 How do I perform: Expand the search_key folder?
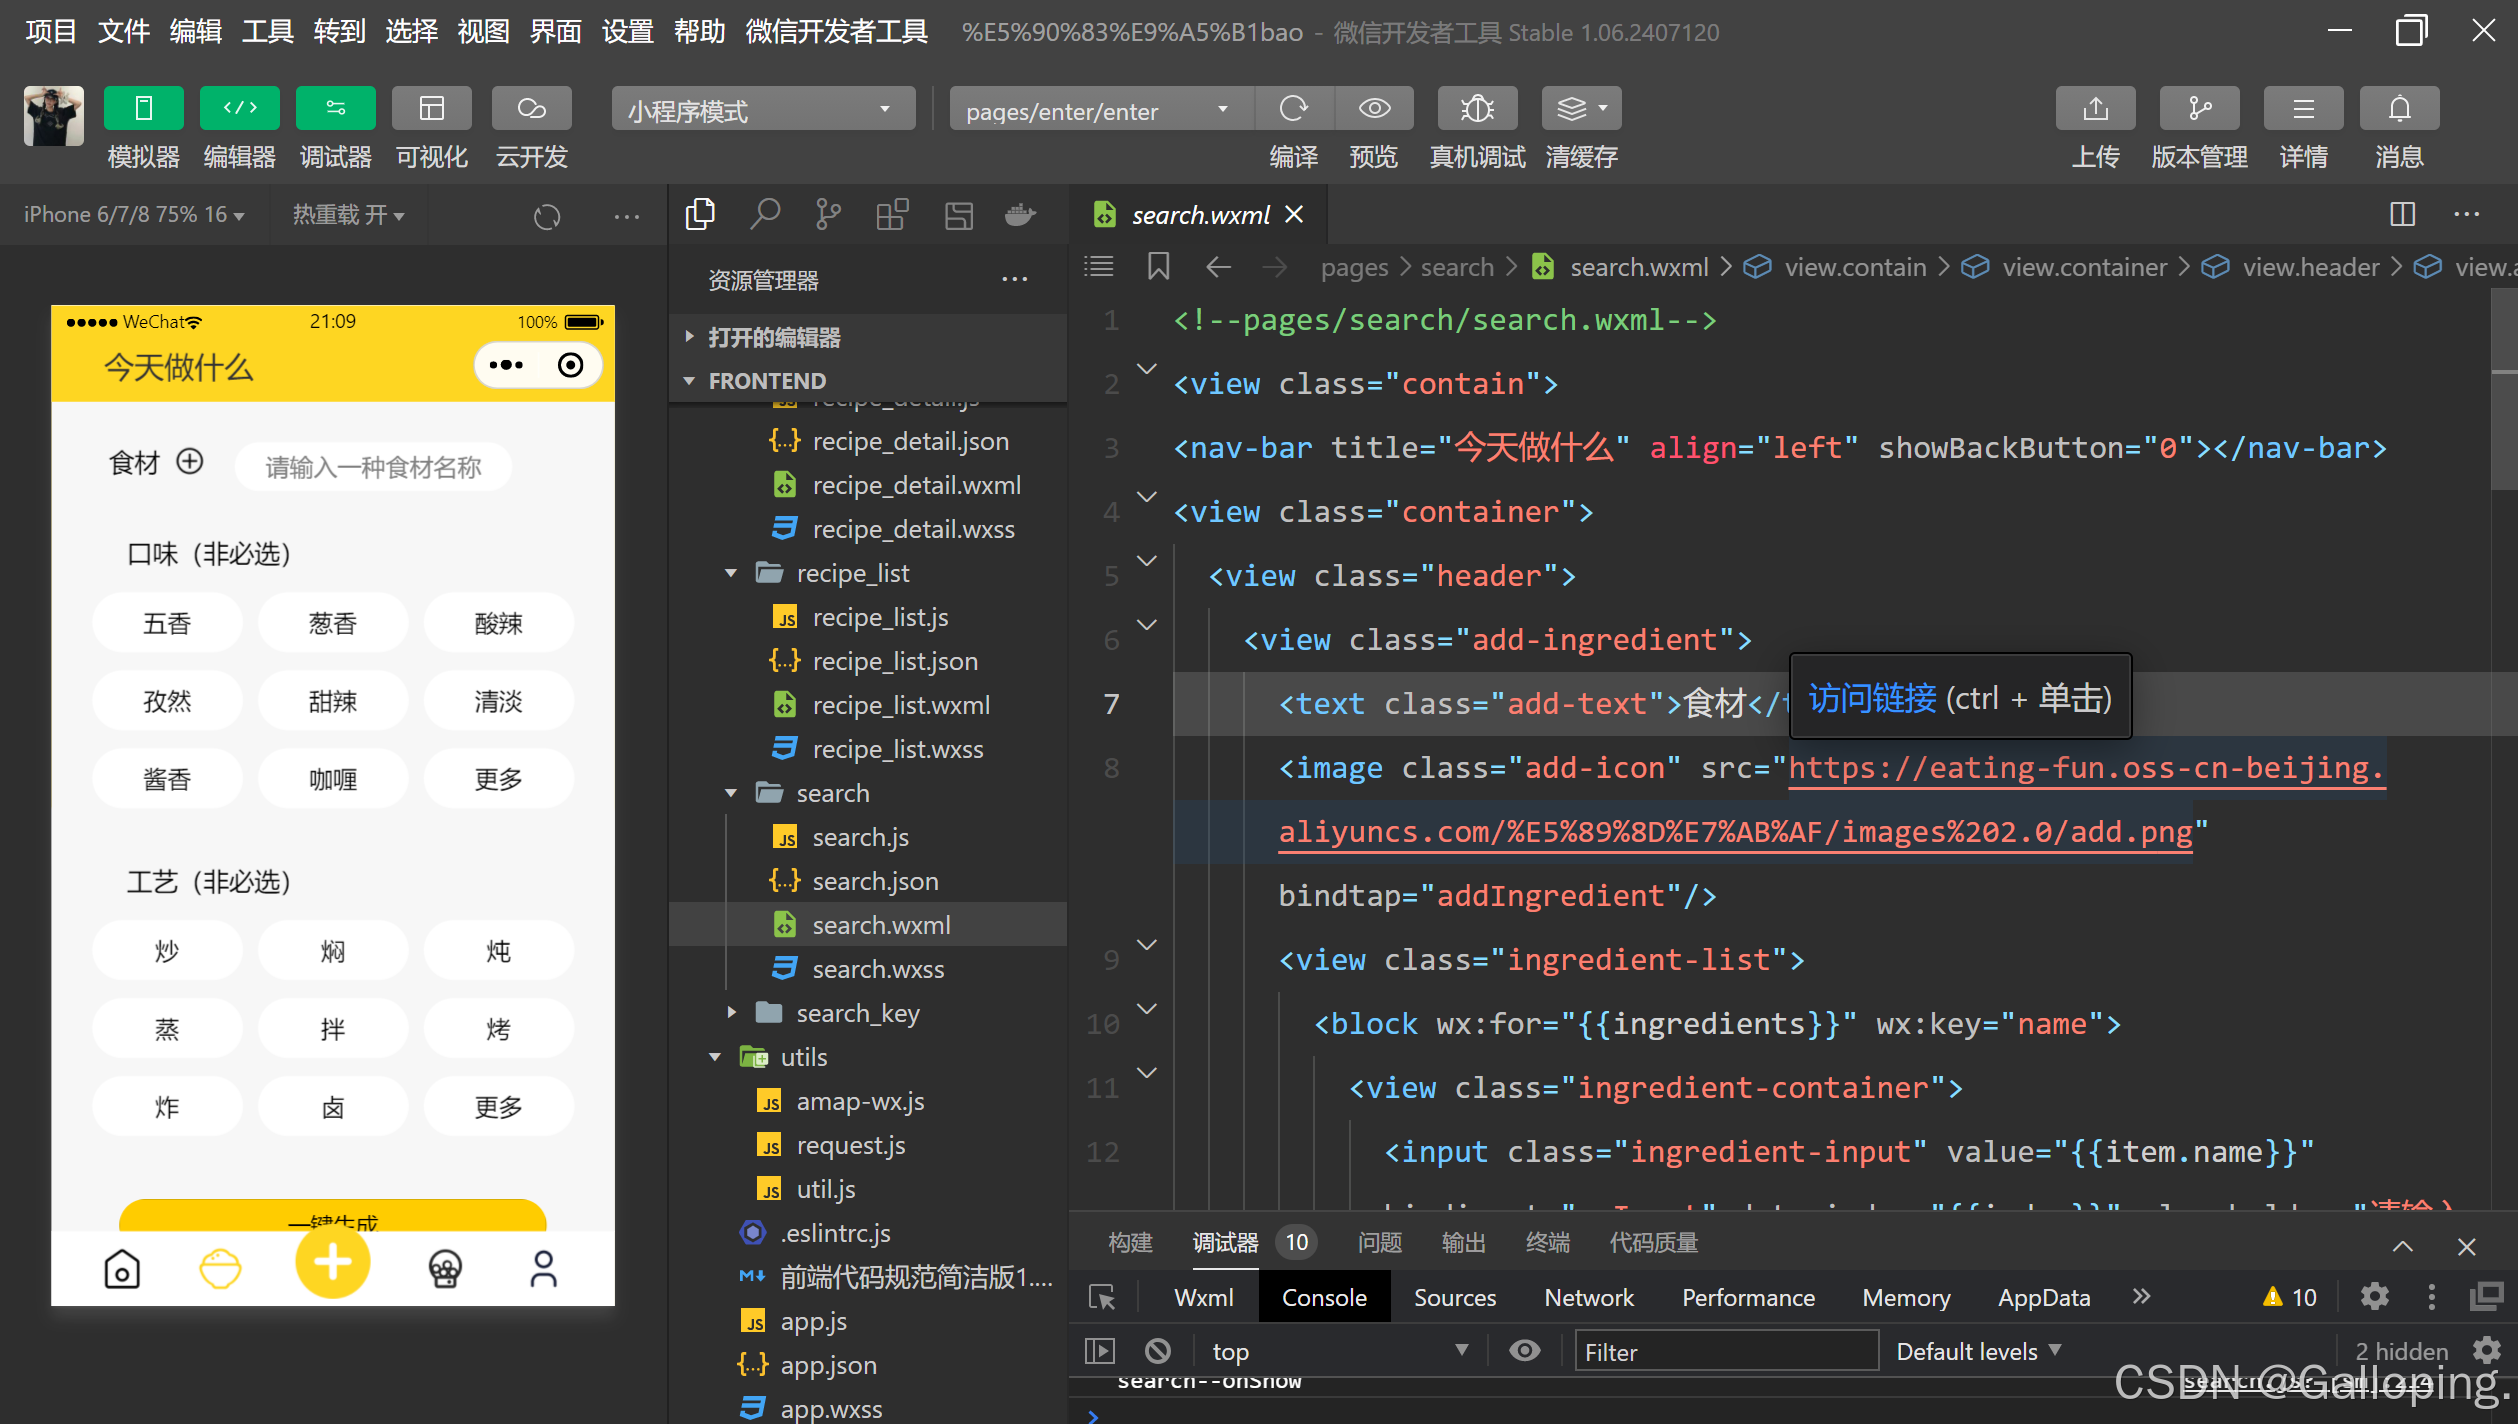[x=731, y=1013]
